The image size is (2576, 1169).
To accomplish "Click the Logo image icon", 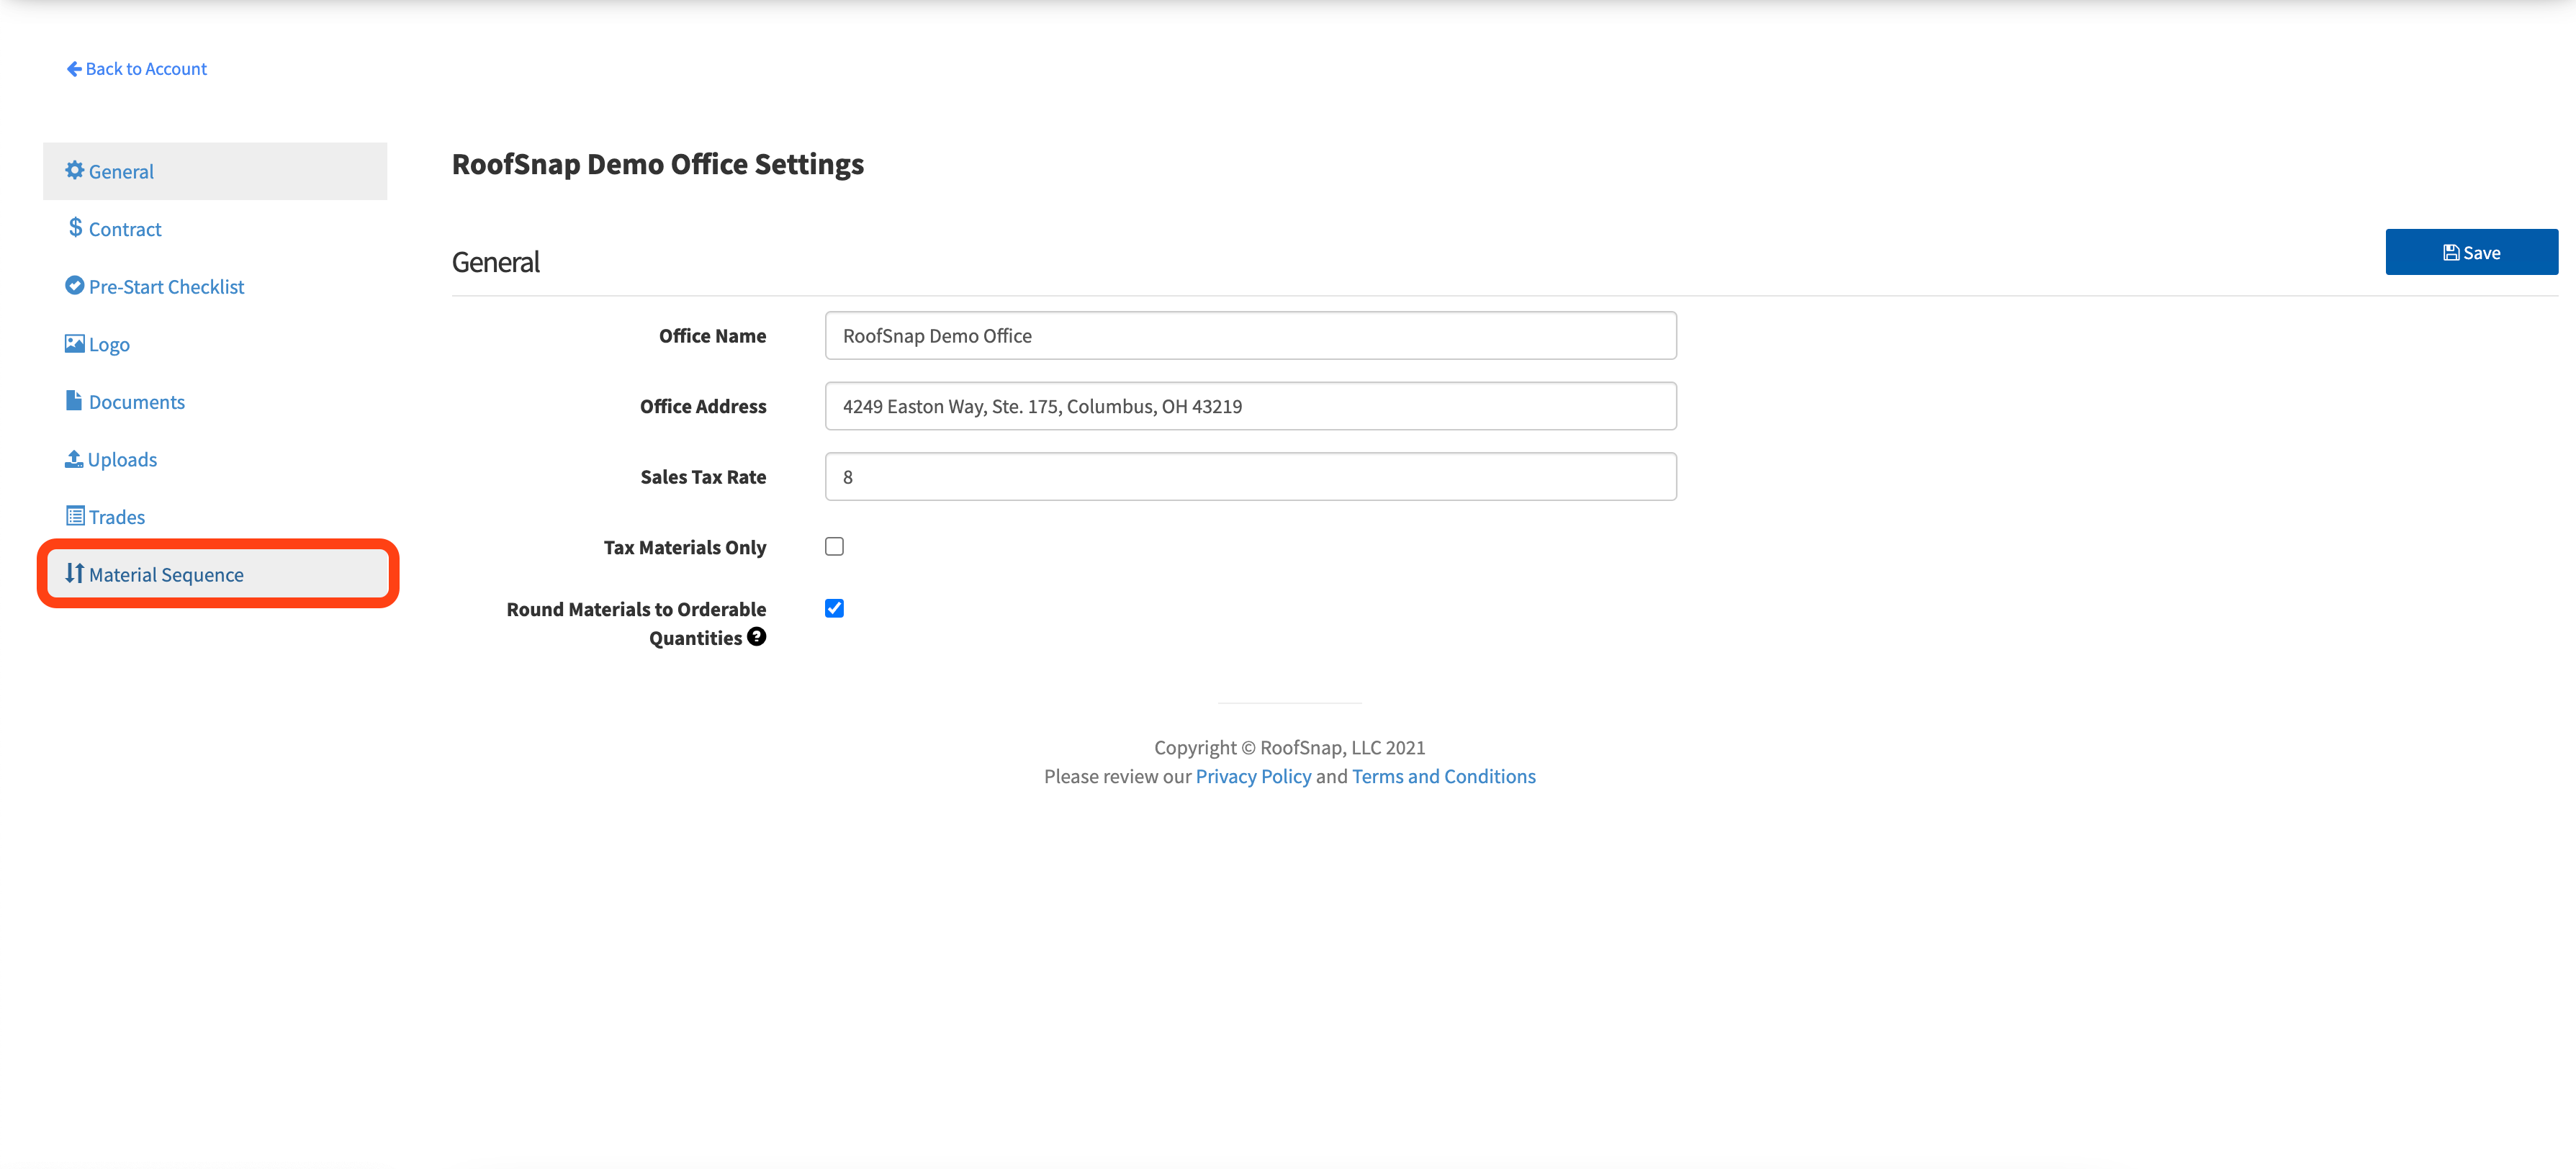I will coord(74,343).
